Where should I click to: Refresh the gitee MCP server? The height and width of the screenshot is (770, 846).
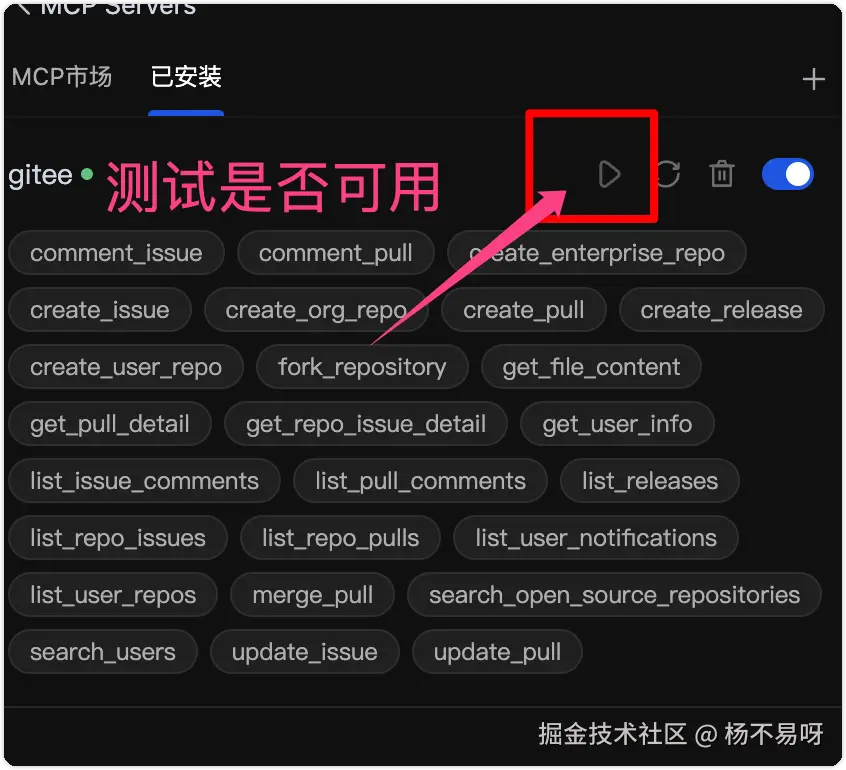(668, 174)
